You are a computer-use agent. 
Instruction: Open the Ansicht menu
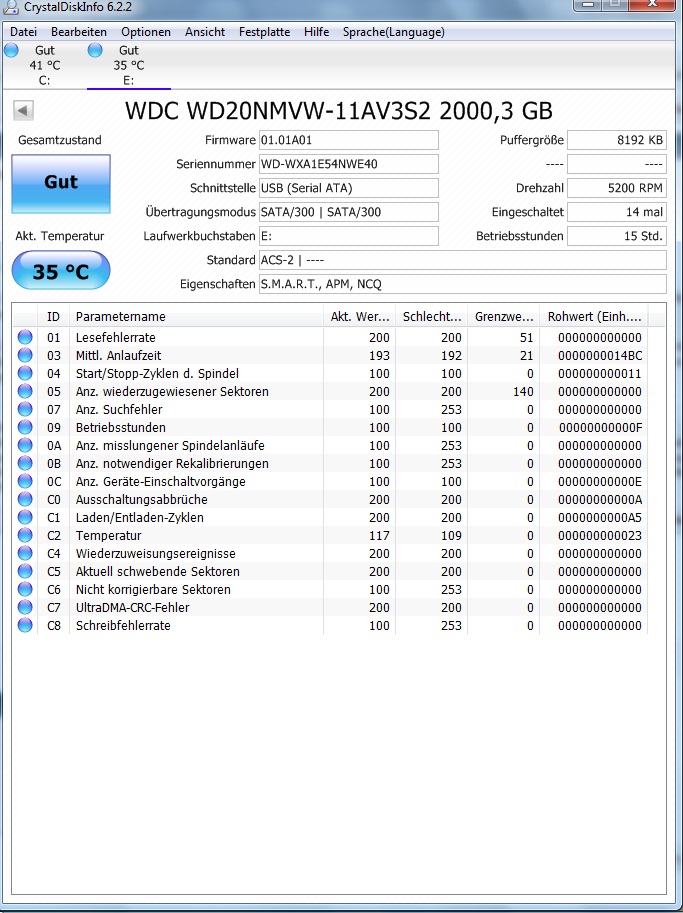[x=205, y=32]
